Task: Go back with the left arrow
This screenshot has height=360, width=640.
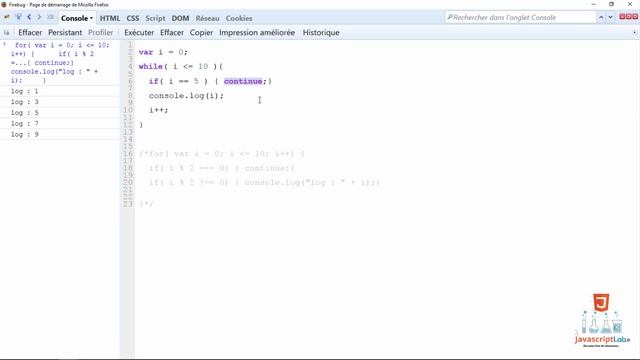Action: click(29, 17)
